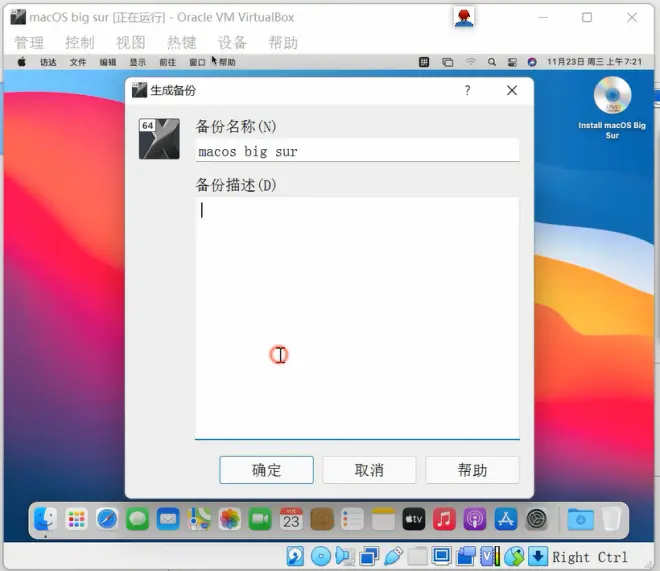Screen dimensions: 660x571
Task: Open the 窗口 menu in macOS menu bar
Action: click(x=197, y=62)
